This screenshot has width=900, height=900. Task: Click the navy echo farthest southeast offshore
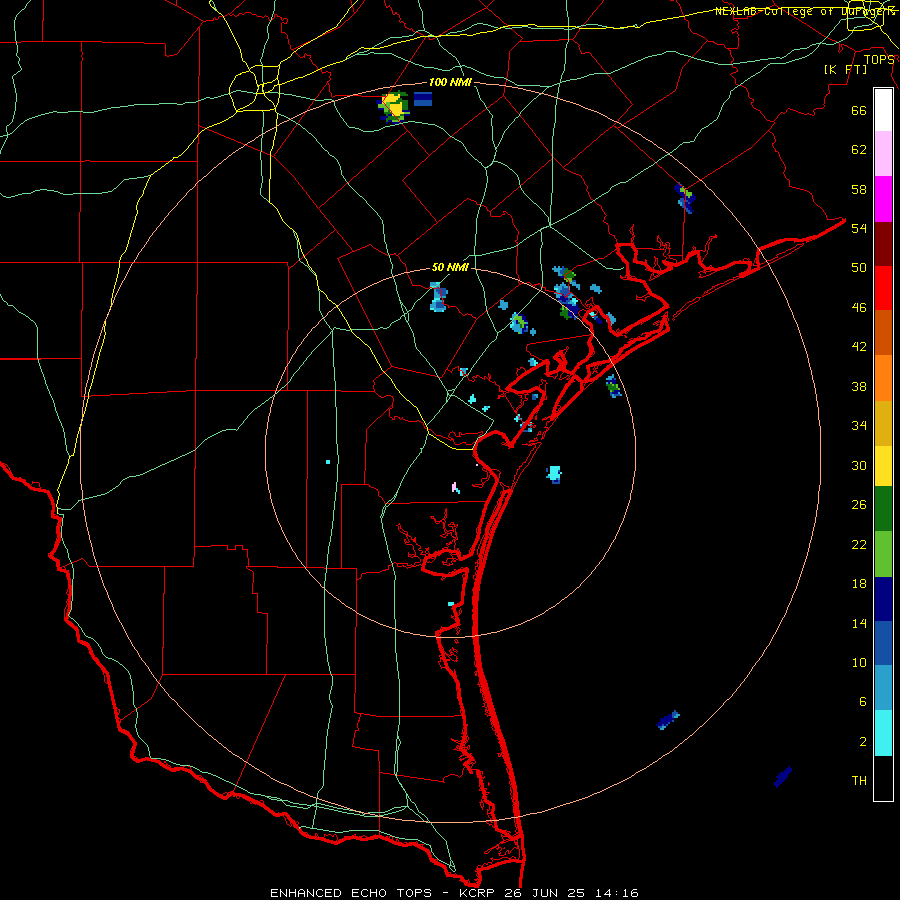click(783, 777)
